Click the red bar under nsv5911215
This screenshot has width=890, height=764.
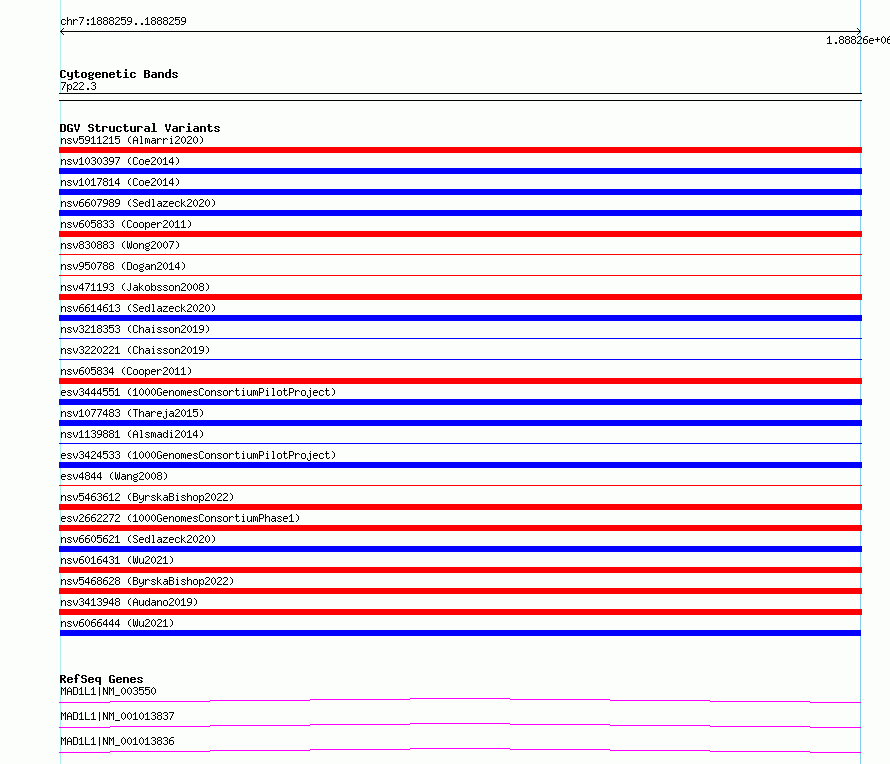460,150
